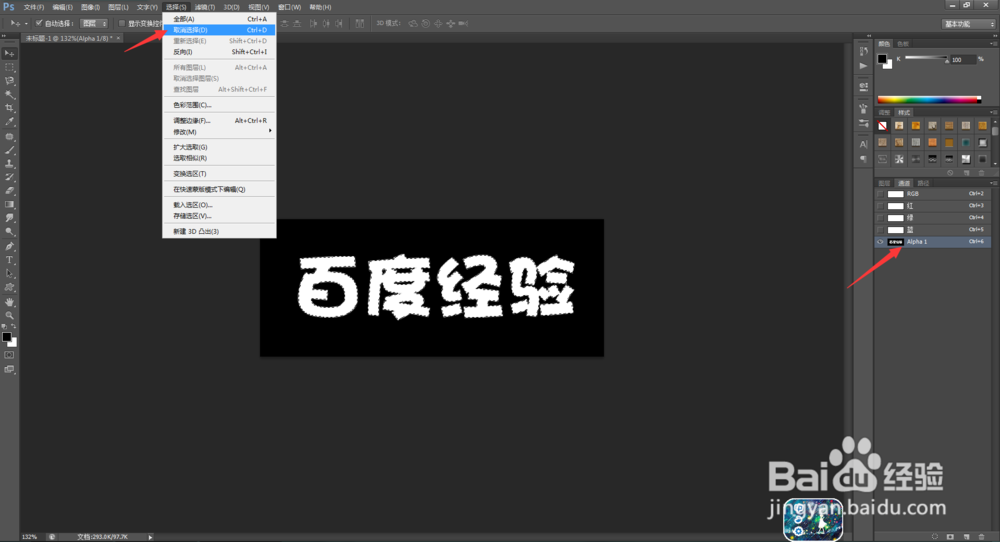Viewport: 1000px width, 542px height.
Task: Click foreground color swatch in Color panel
Action: 882,59
